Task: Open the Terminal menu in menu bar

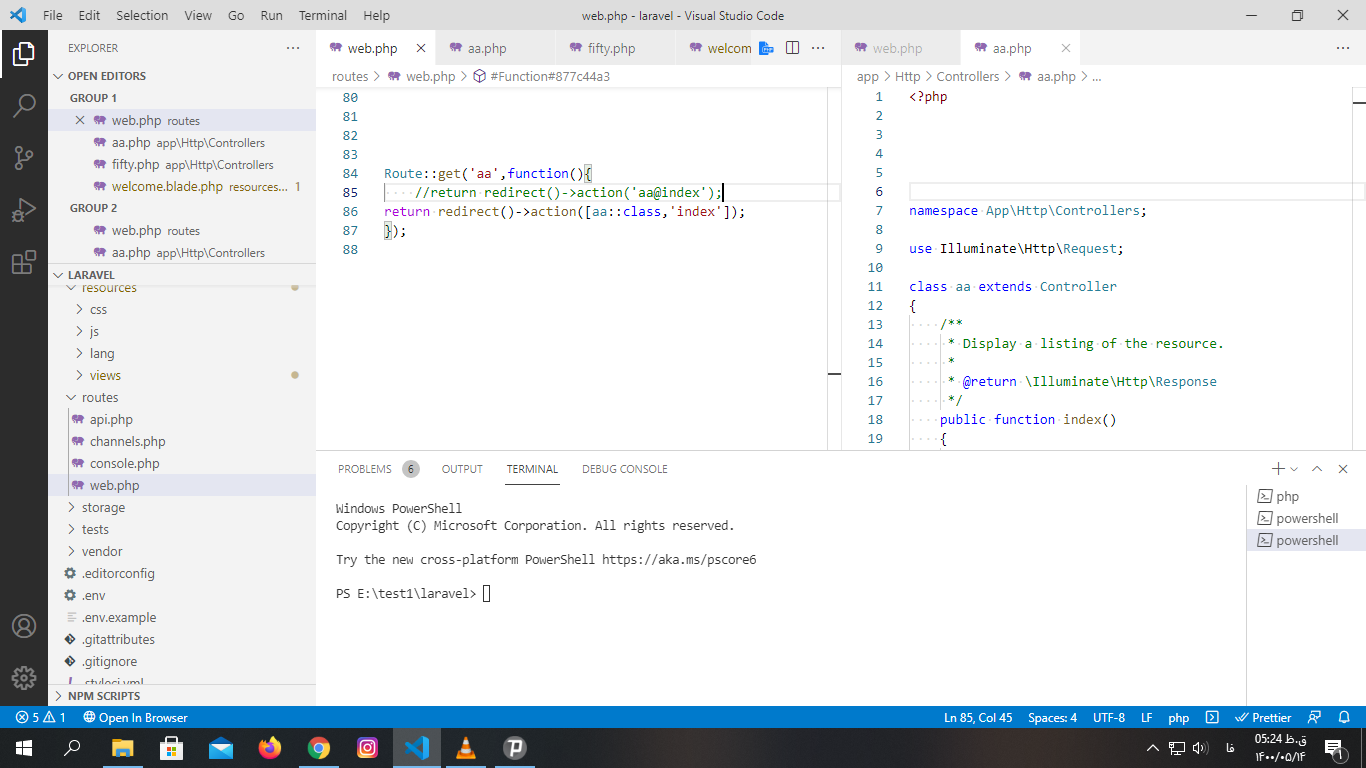Action: tap(323, 15)
